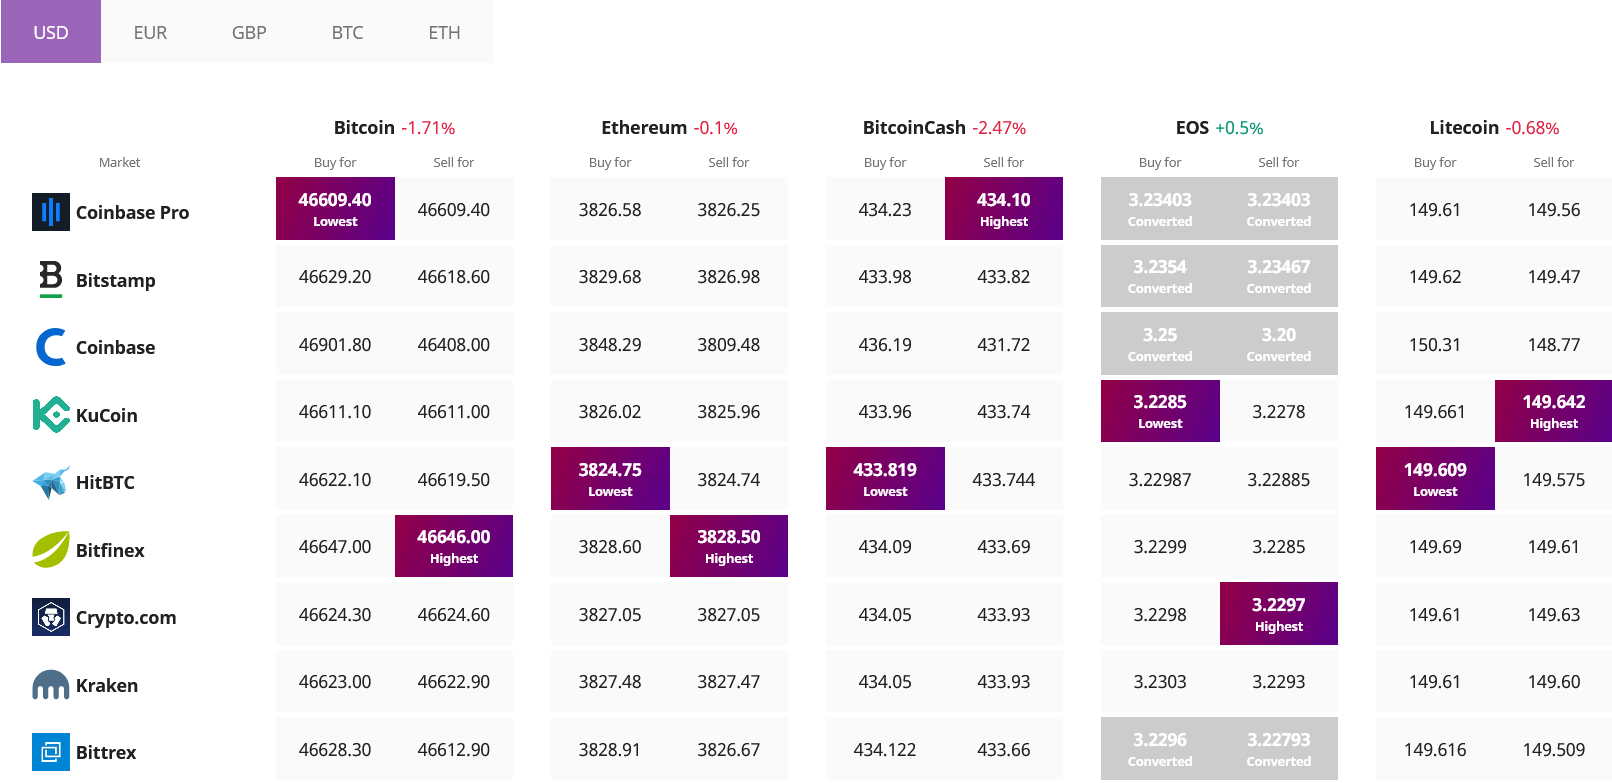
Task: Click Kraken EOS buy price 3.2303
Action: tap(1160, 682)
